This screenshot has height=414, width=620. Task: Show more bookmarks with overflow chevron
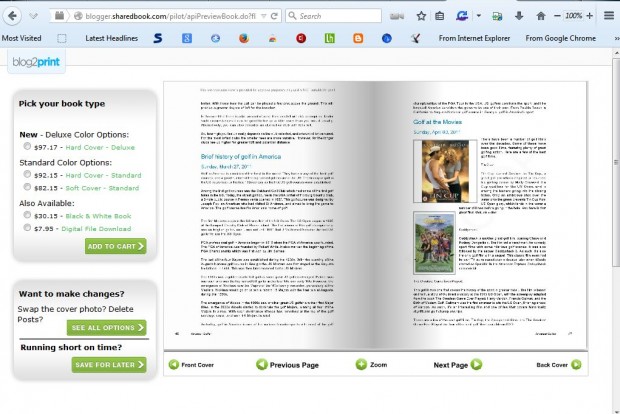coord(616,38)
